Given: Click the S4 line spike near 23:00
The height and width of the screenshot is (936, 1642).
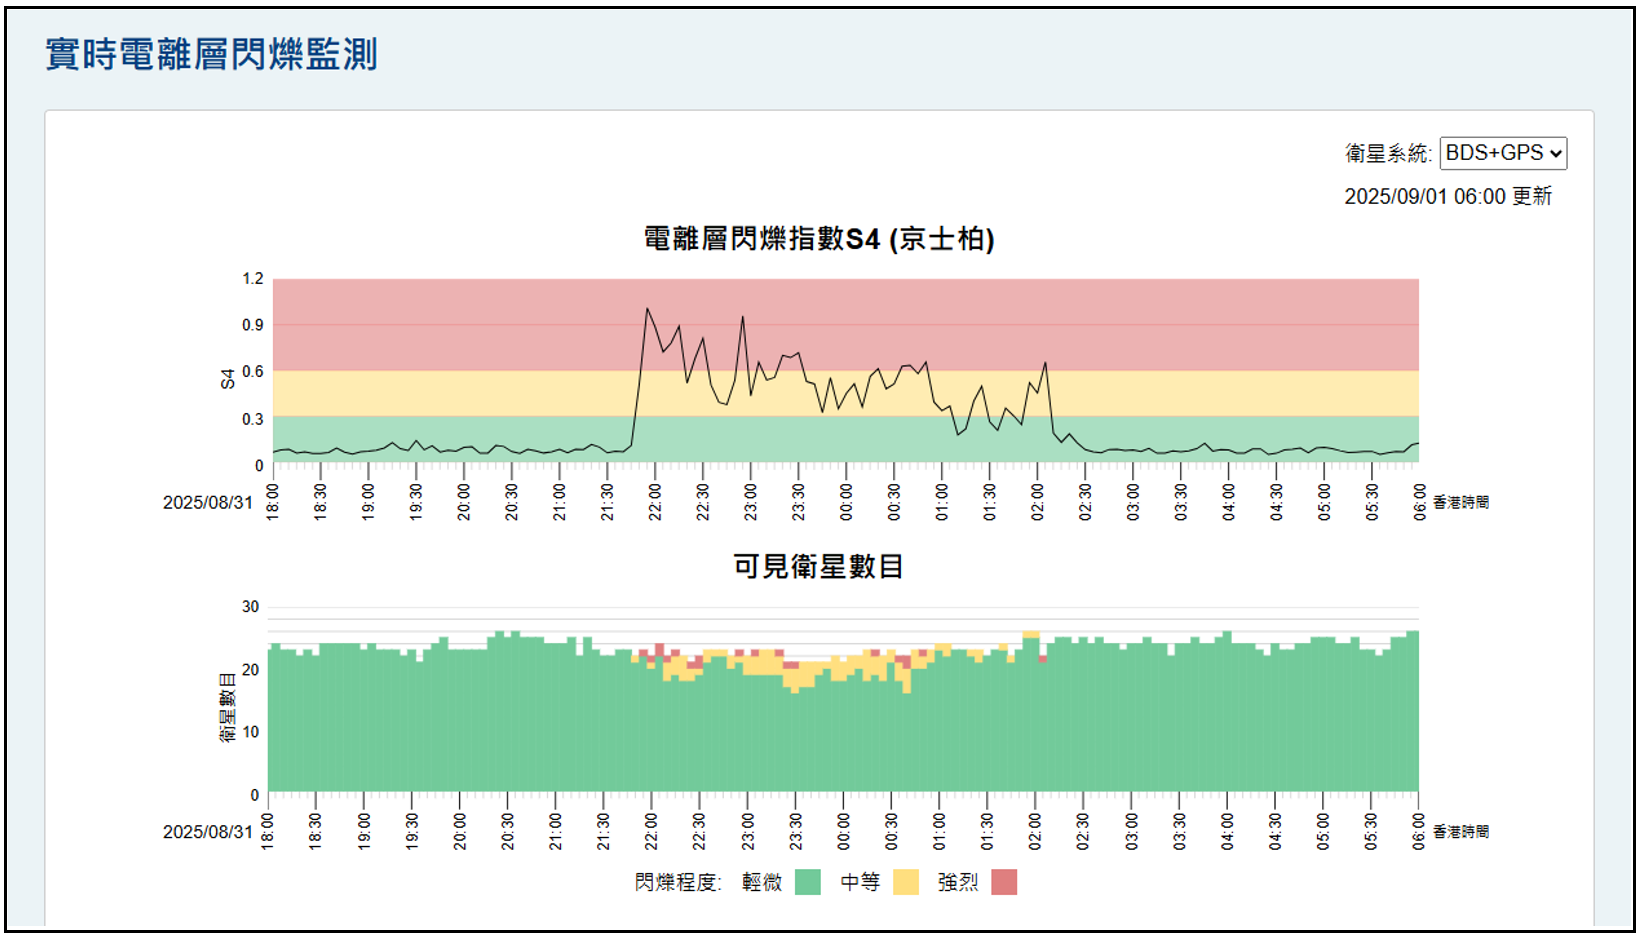Looking at the screenshot, I should tap(743, 317).
